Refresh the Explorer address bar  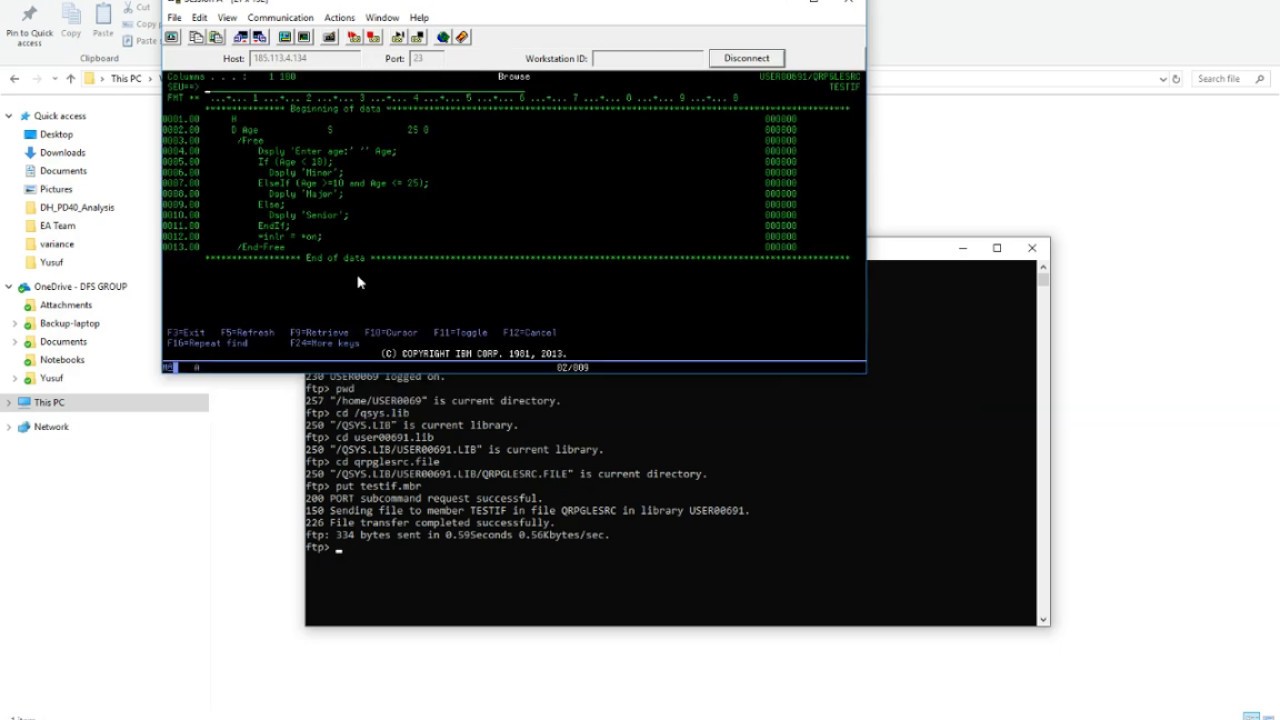(1176, 78)
